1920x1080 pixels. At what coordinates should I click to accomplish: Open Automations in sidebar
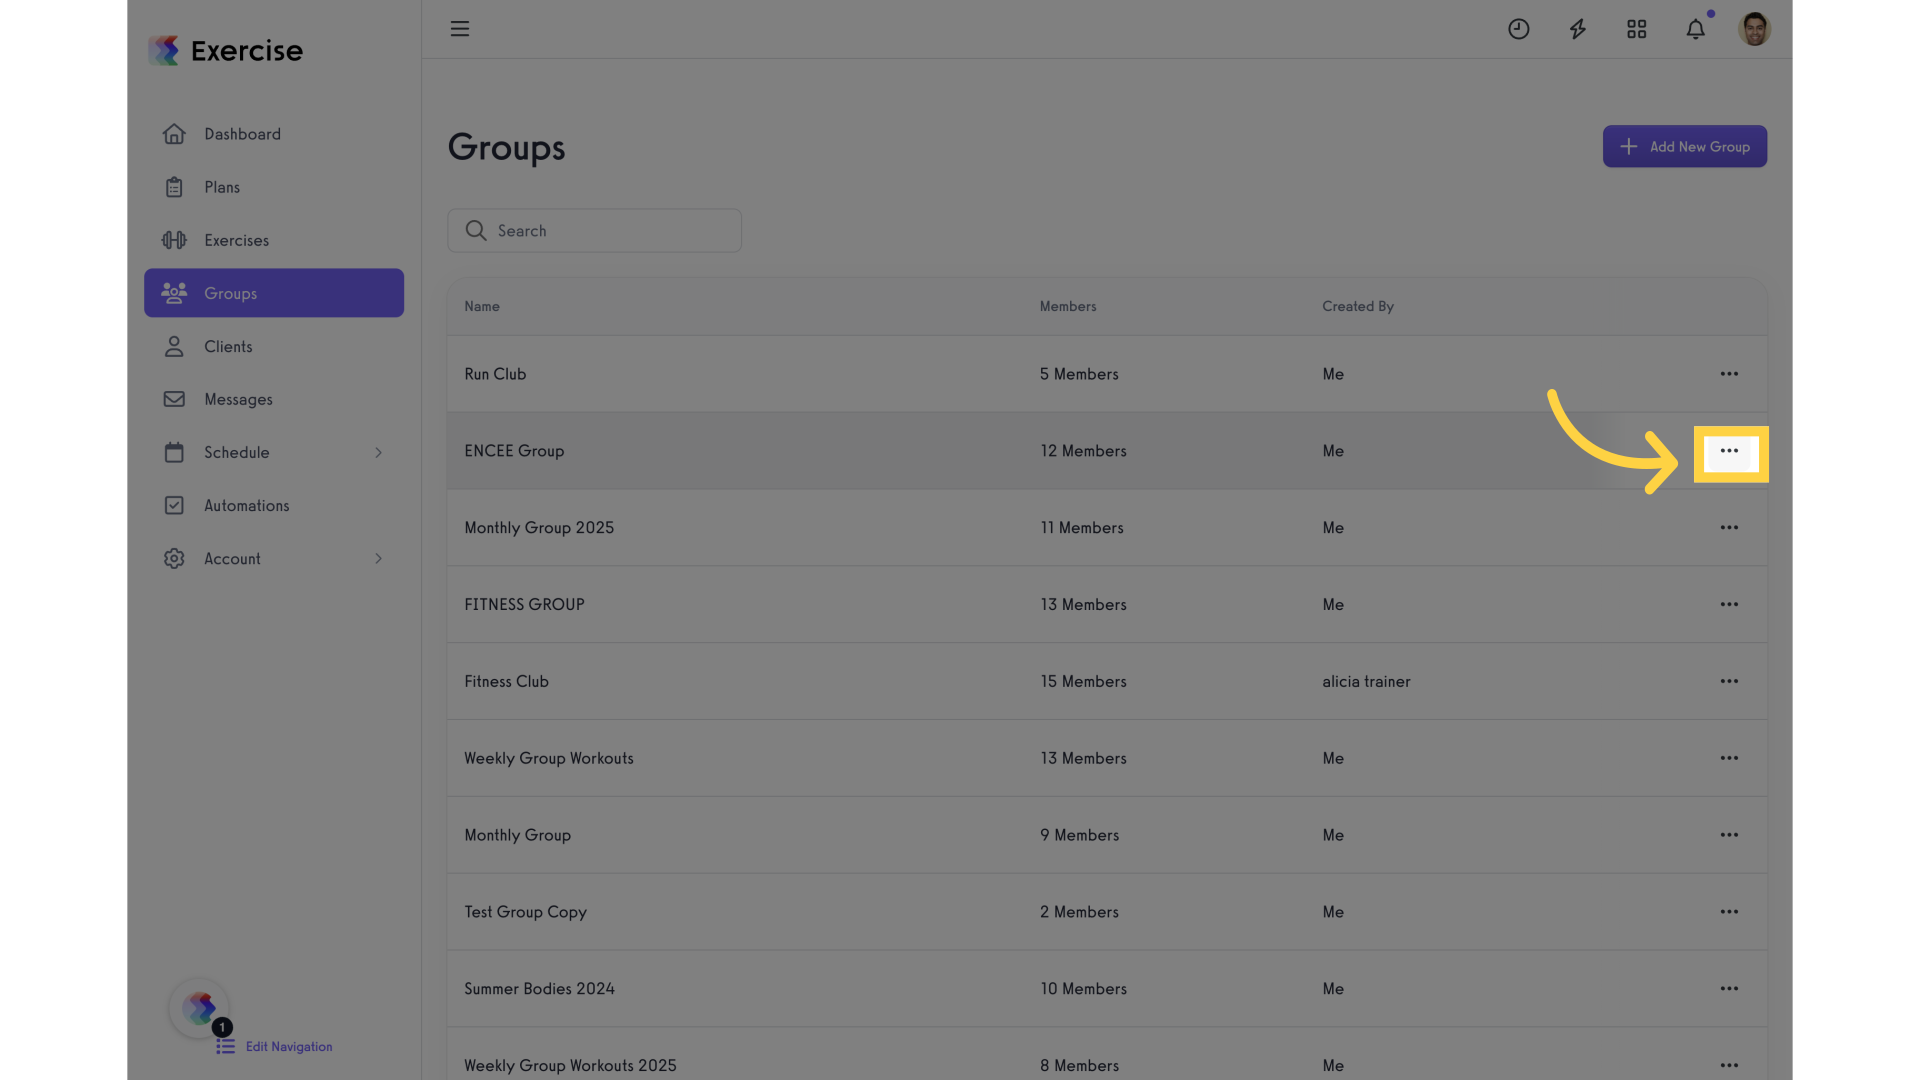pos(274,505)
